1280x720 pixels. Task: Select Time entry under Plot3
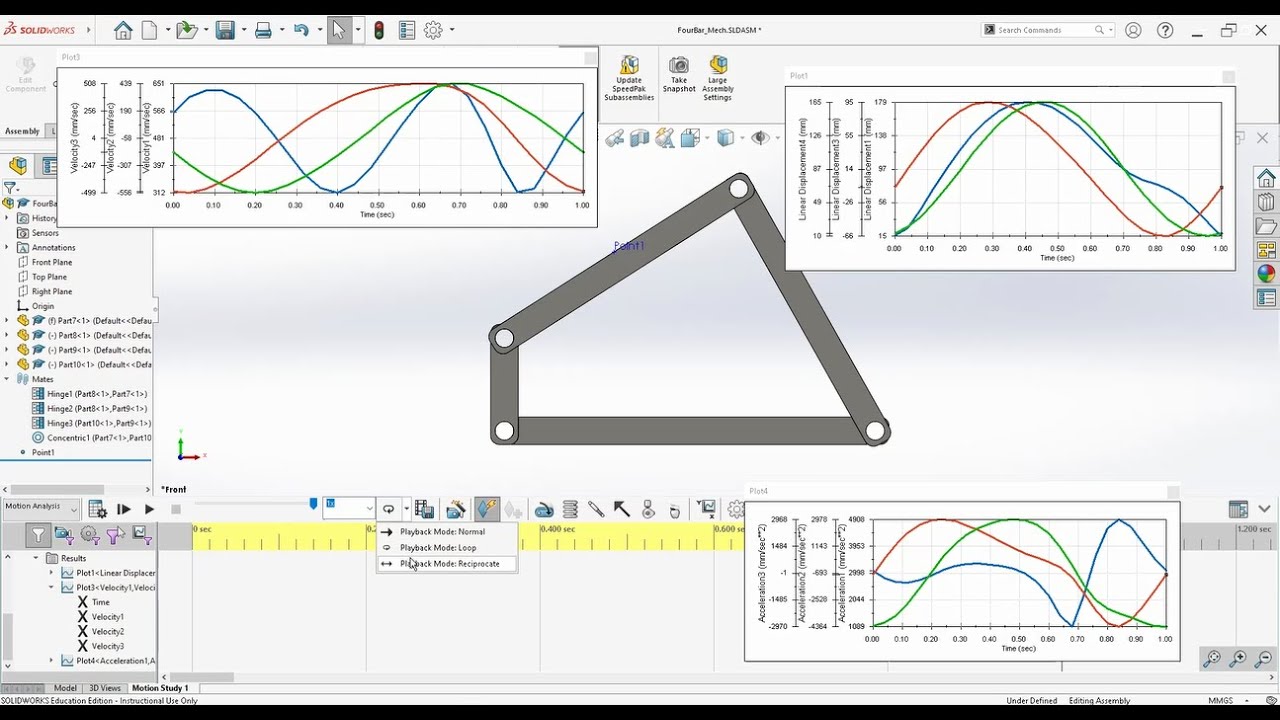tap(101, 602)
